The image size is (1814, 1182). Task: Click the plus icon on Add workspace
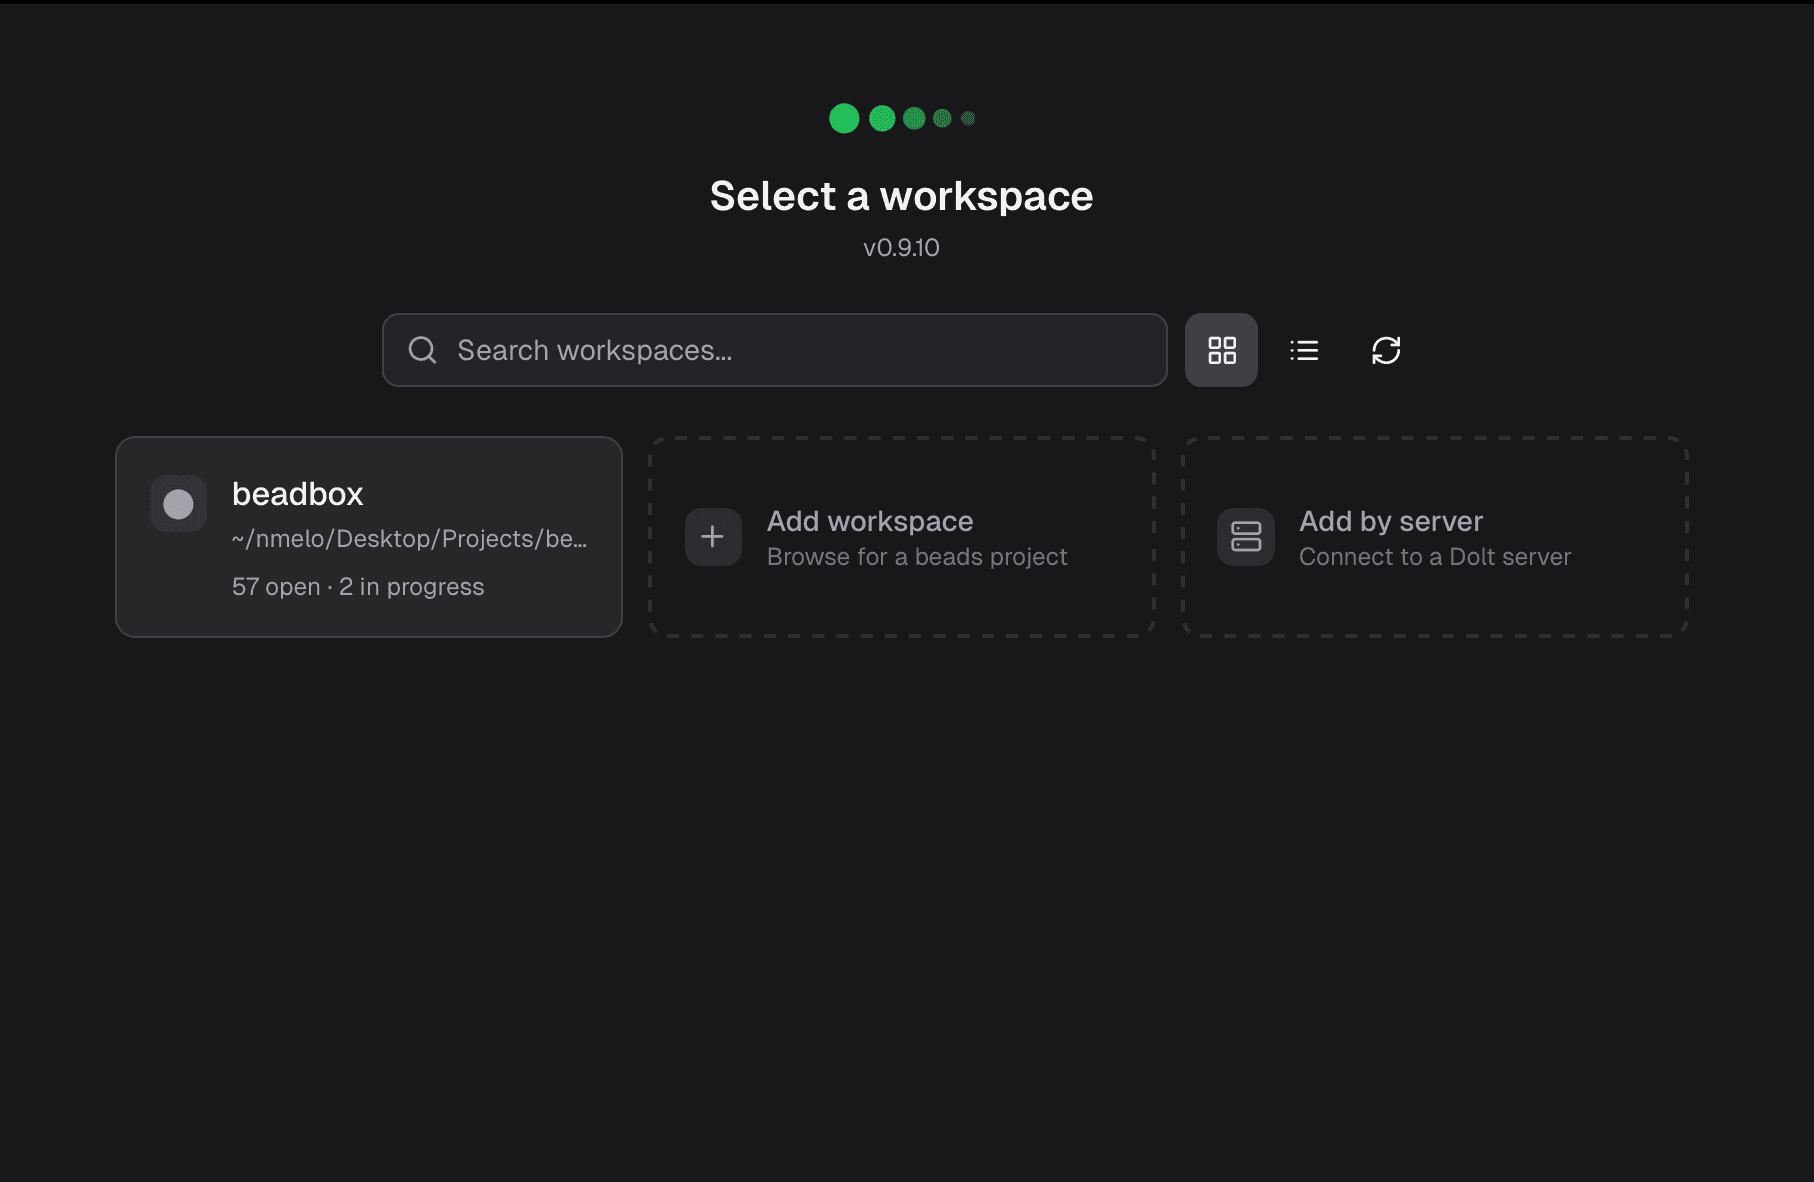pos(712,537)
